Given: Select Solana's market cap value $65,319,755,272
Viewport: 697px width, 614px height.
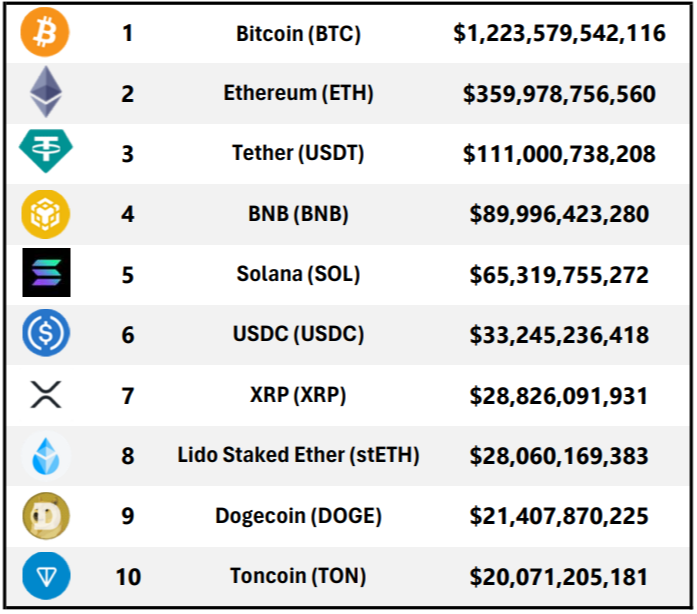Looking at the screenshot, I should tap(559, 275).
